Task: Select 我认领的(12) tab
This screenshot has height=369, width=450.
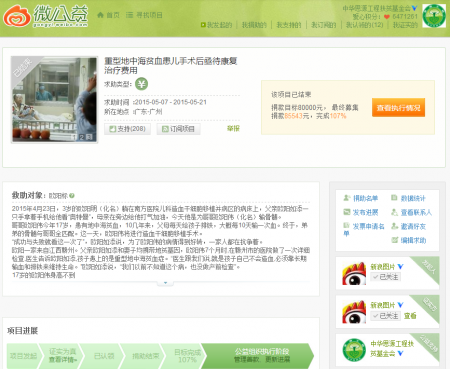Action: click(x=364, y=25)
